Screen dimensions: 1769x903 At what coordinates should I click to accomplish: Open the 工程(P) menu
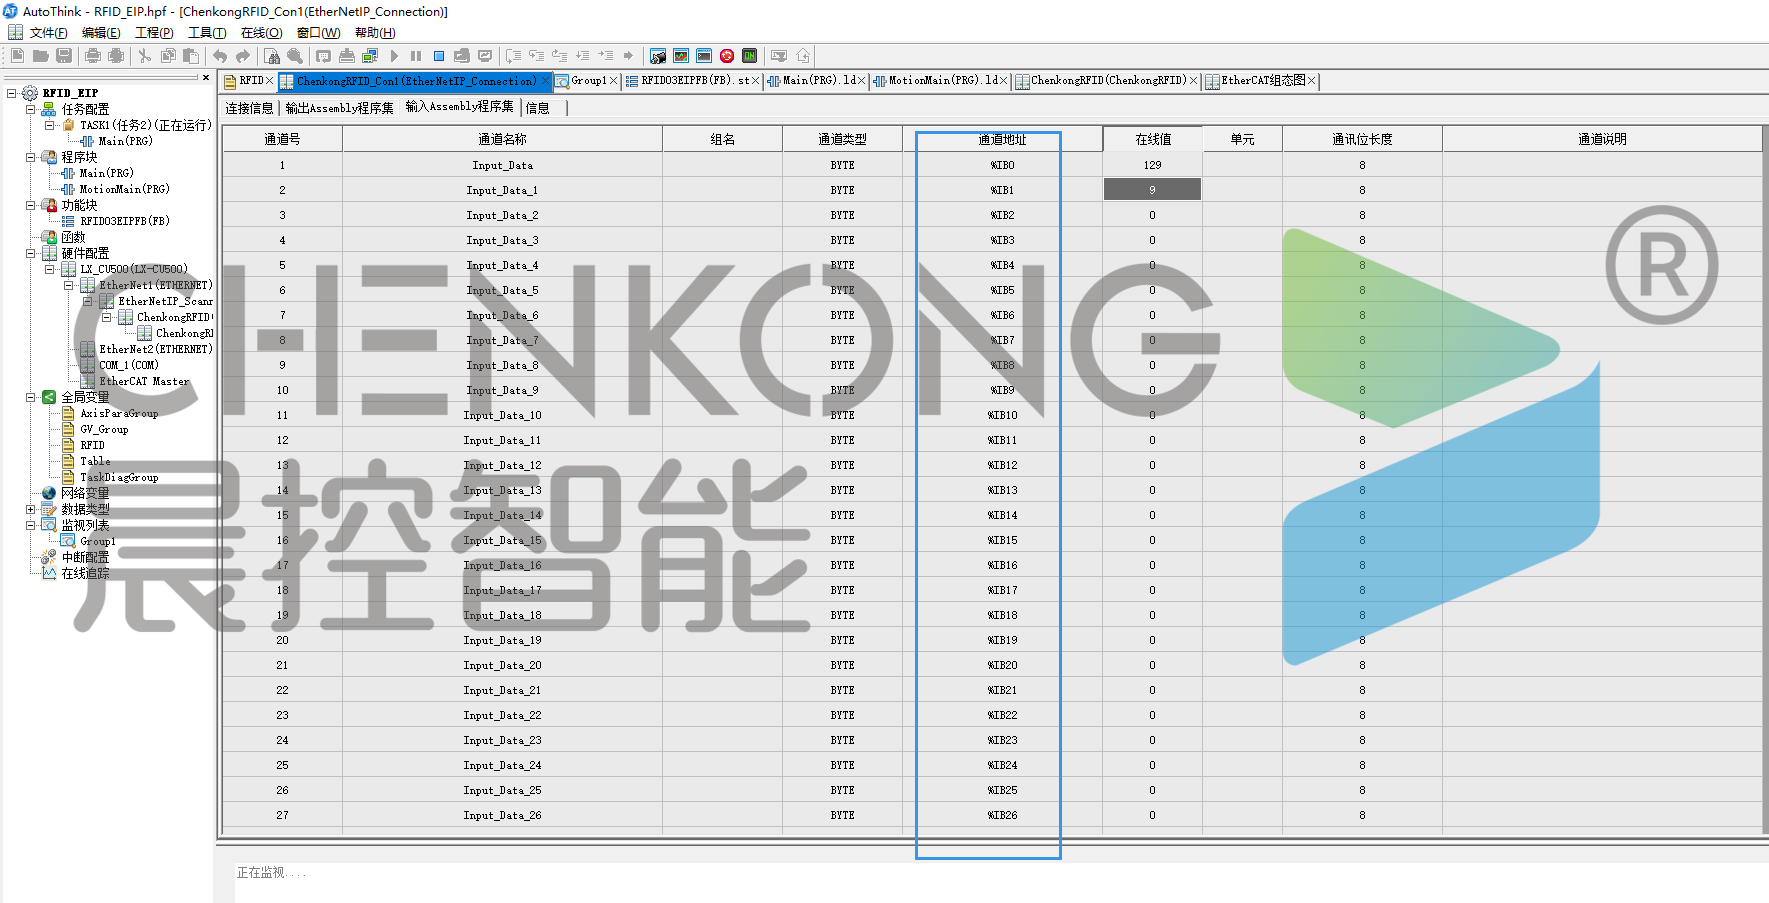[154, 33]
